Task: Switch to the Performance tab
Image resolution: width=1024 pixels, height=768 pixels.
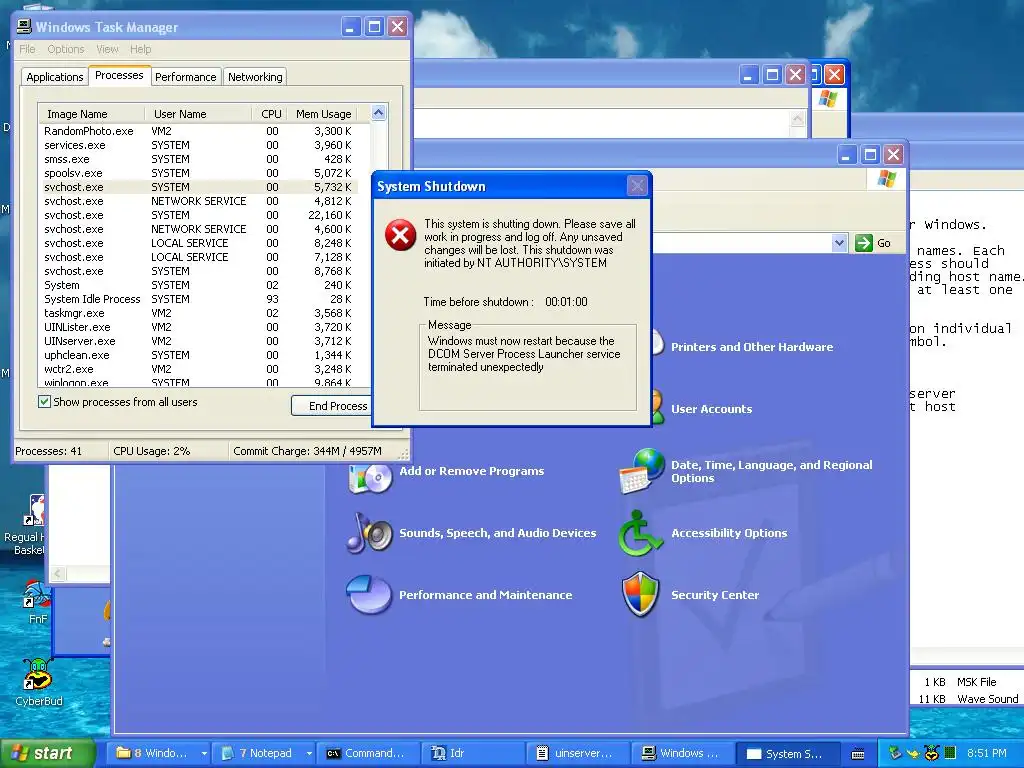Action: point(185,77)
